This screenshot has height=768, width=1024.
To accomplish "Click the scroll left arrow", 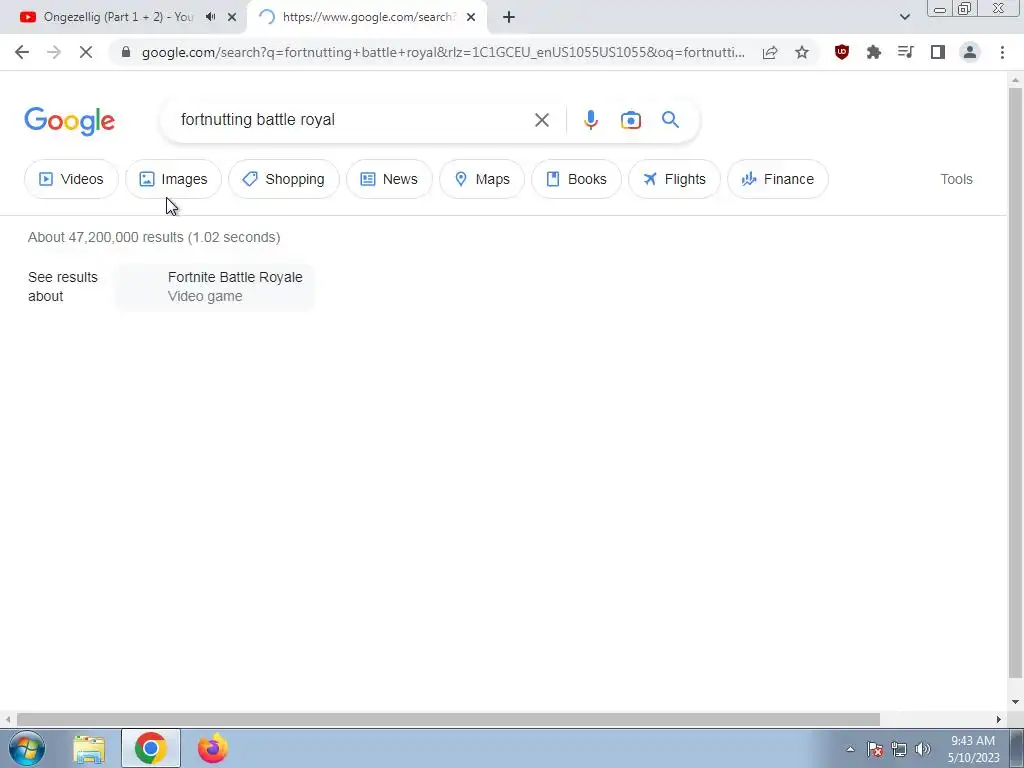I will [x=8, y=719].
